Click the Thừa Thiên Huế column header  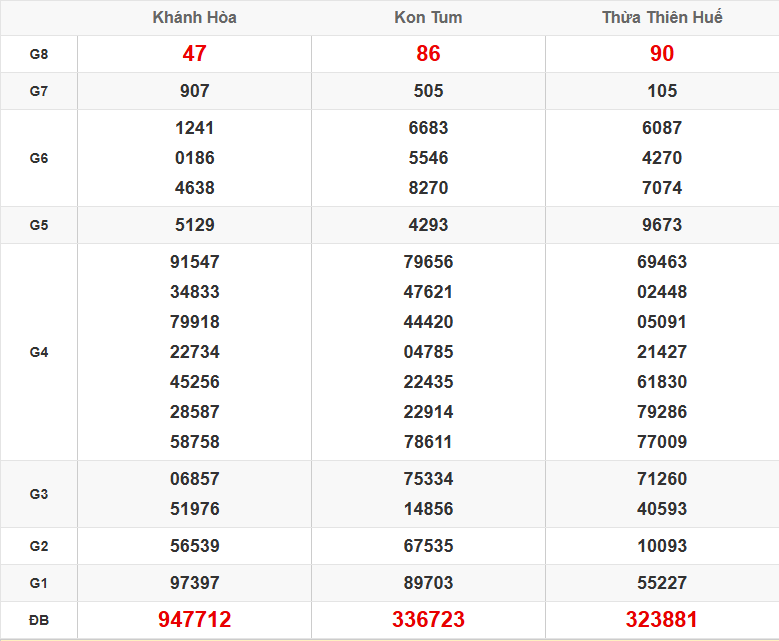click(662, 18)
